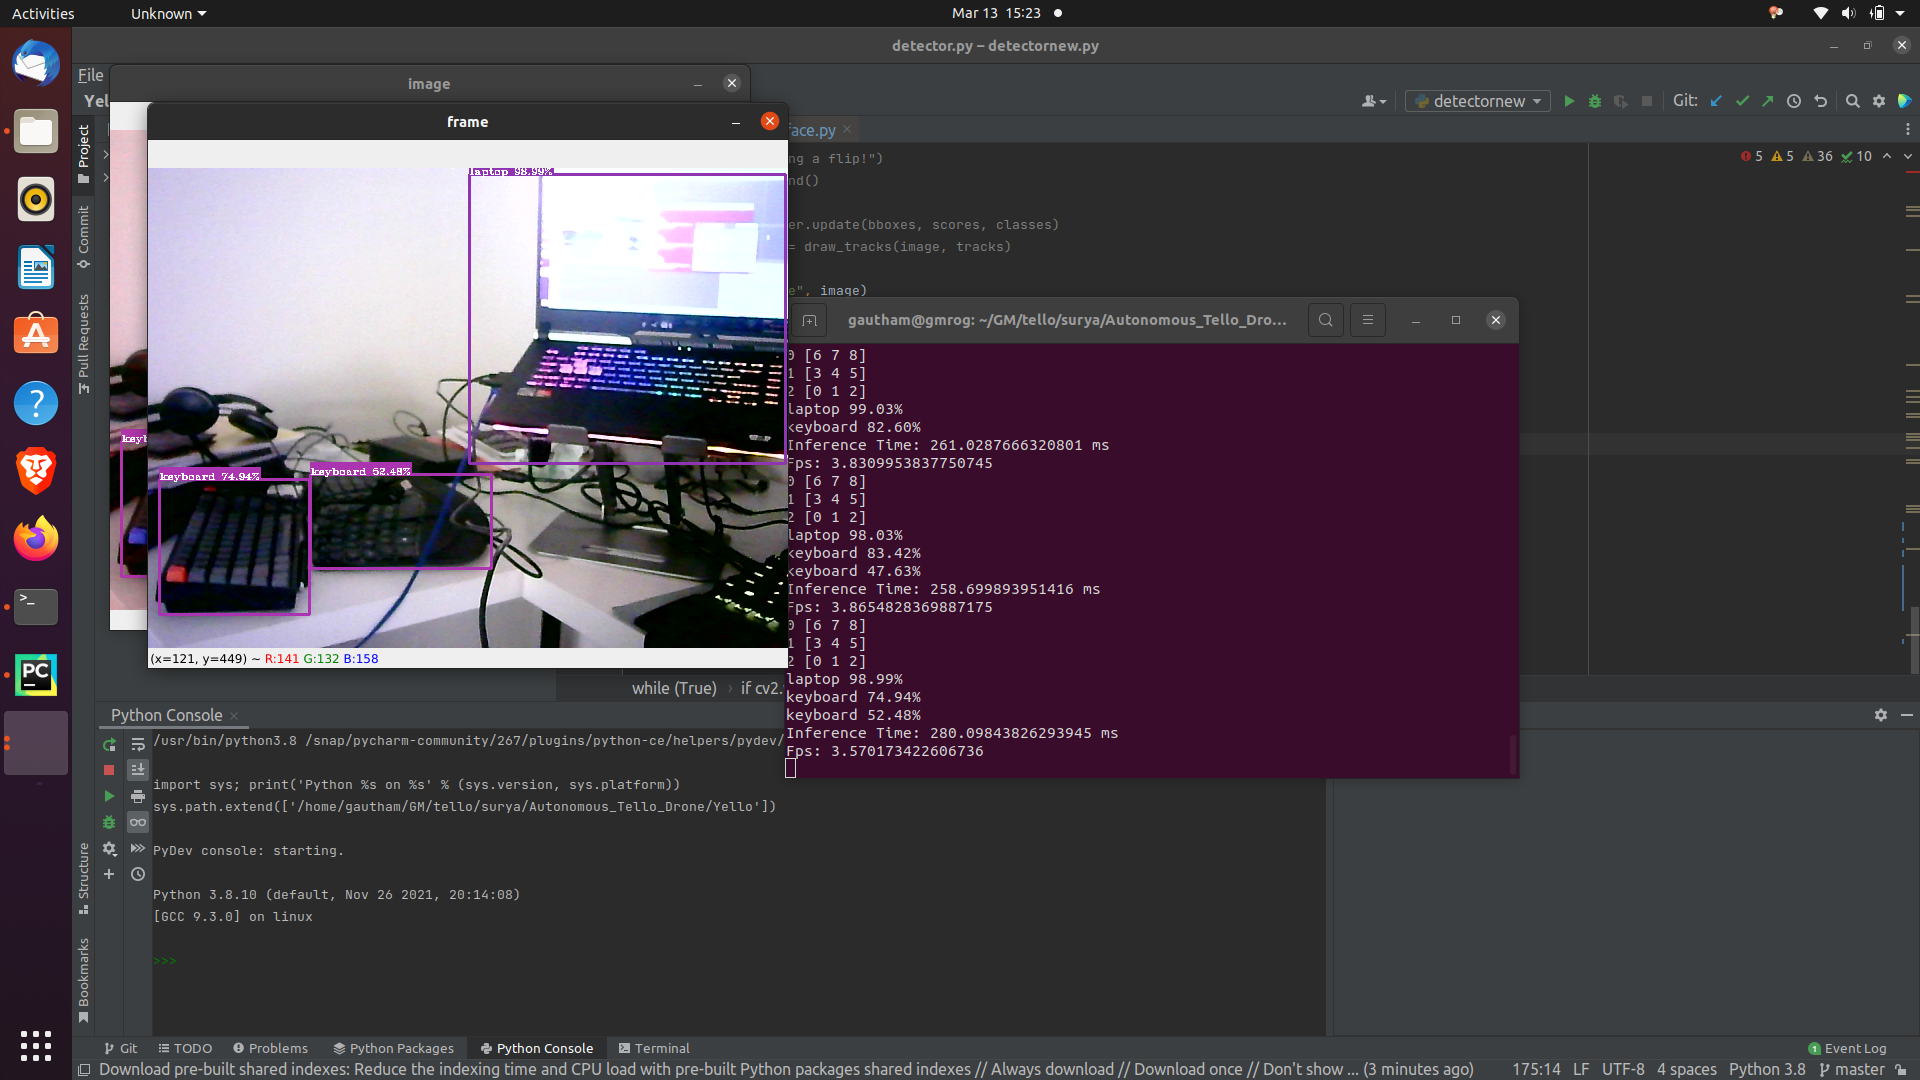Click the Always download link

1052,1069
